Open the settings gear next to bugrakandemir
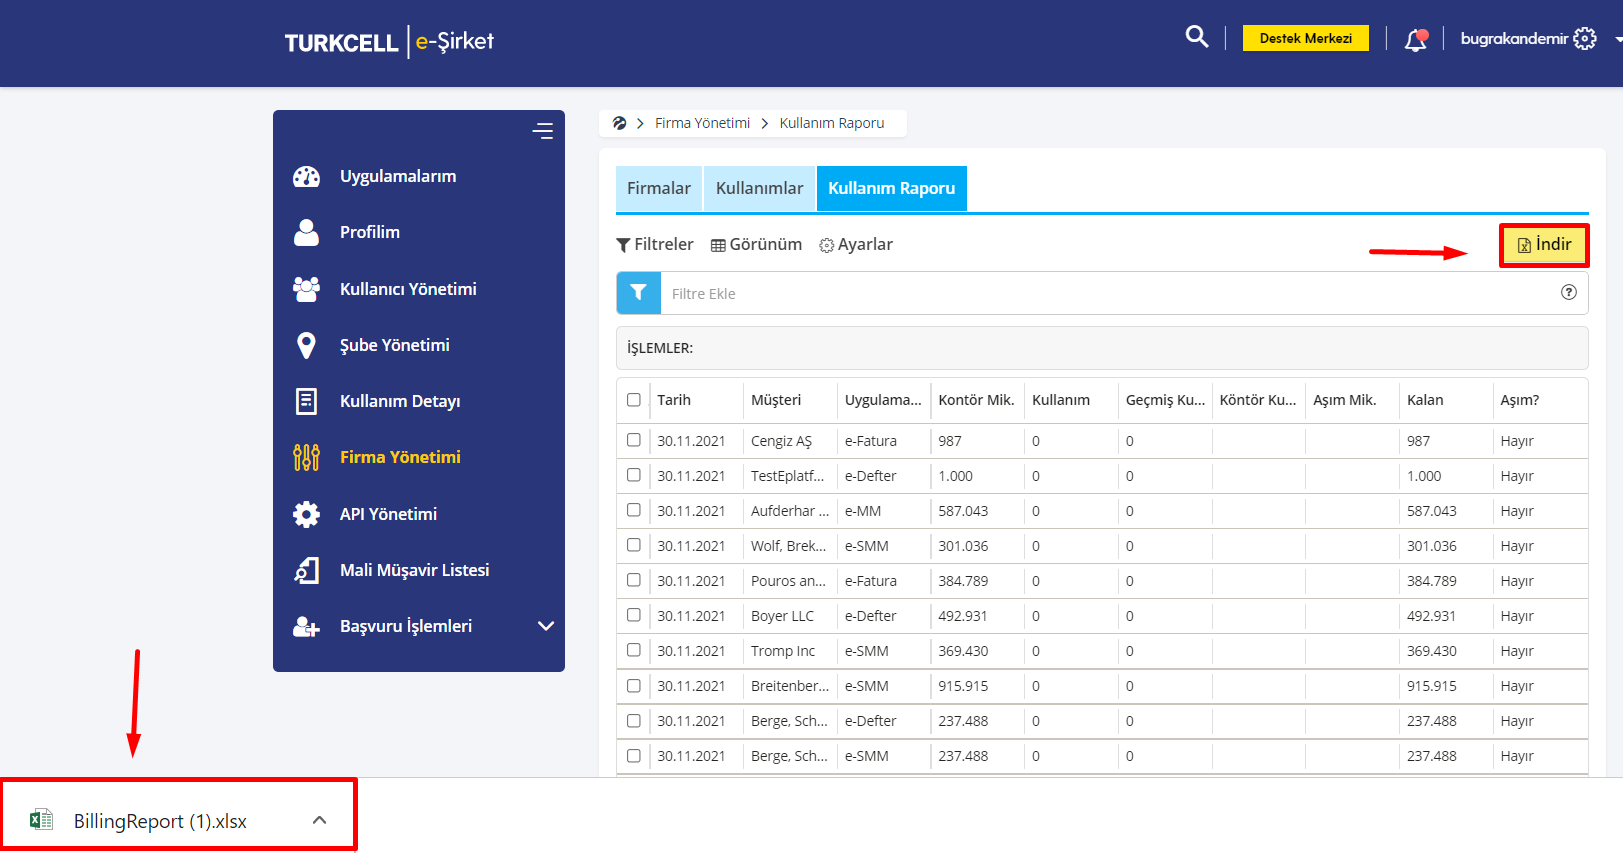 click(1585, 38)
